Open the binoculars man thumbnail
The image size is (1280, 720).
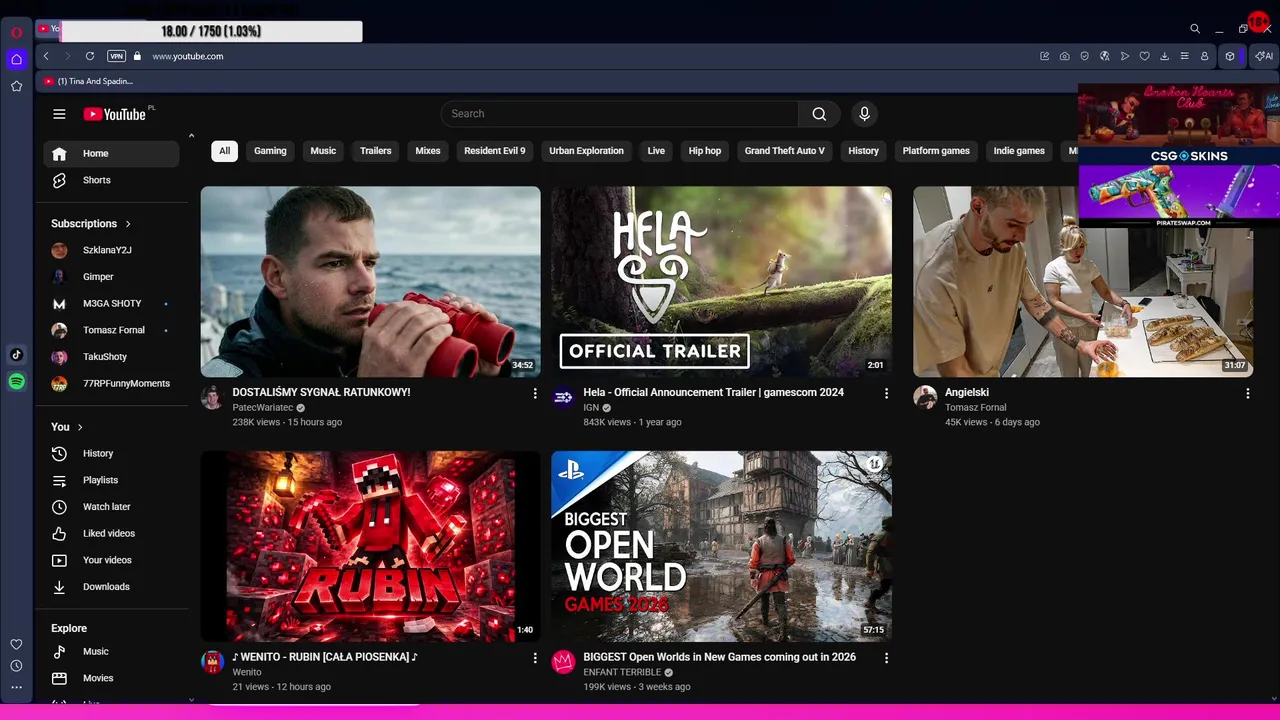(370, 282)
